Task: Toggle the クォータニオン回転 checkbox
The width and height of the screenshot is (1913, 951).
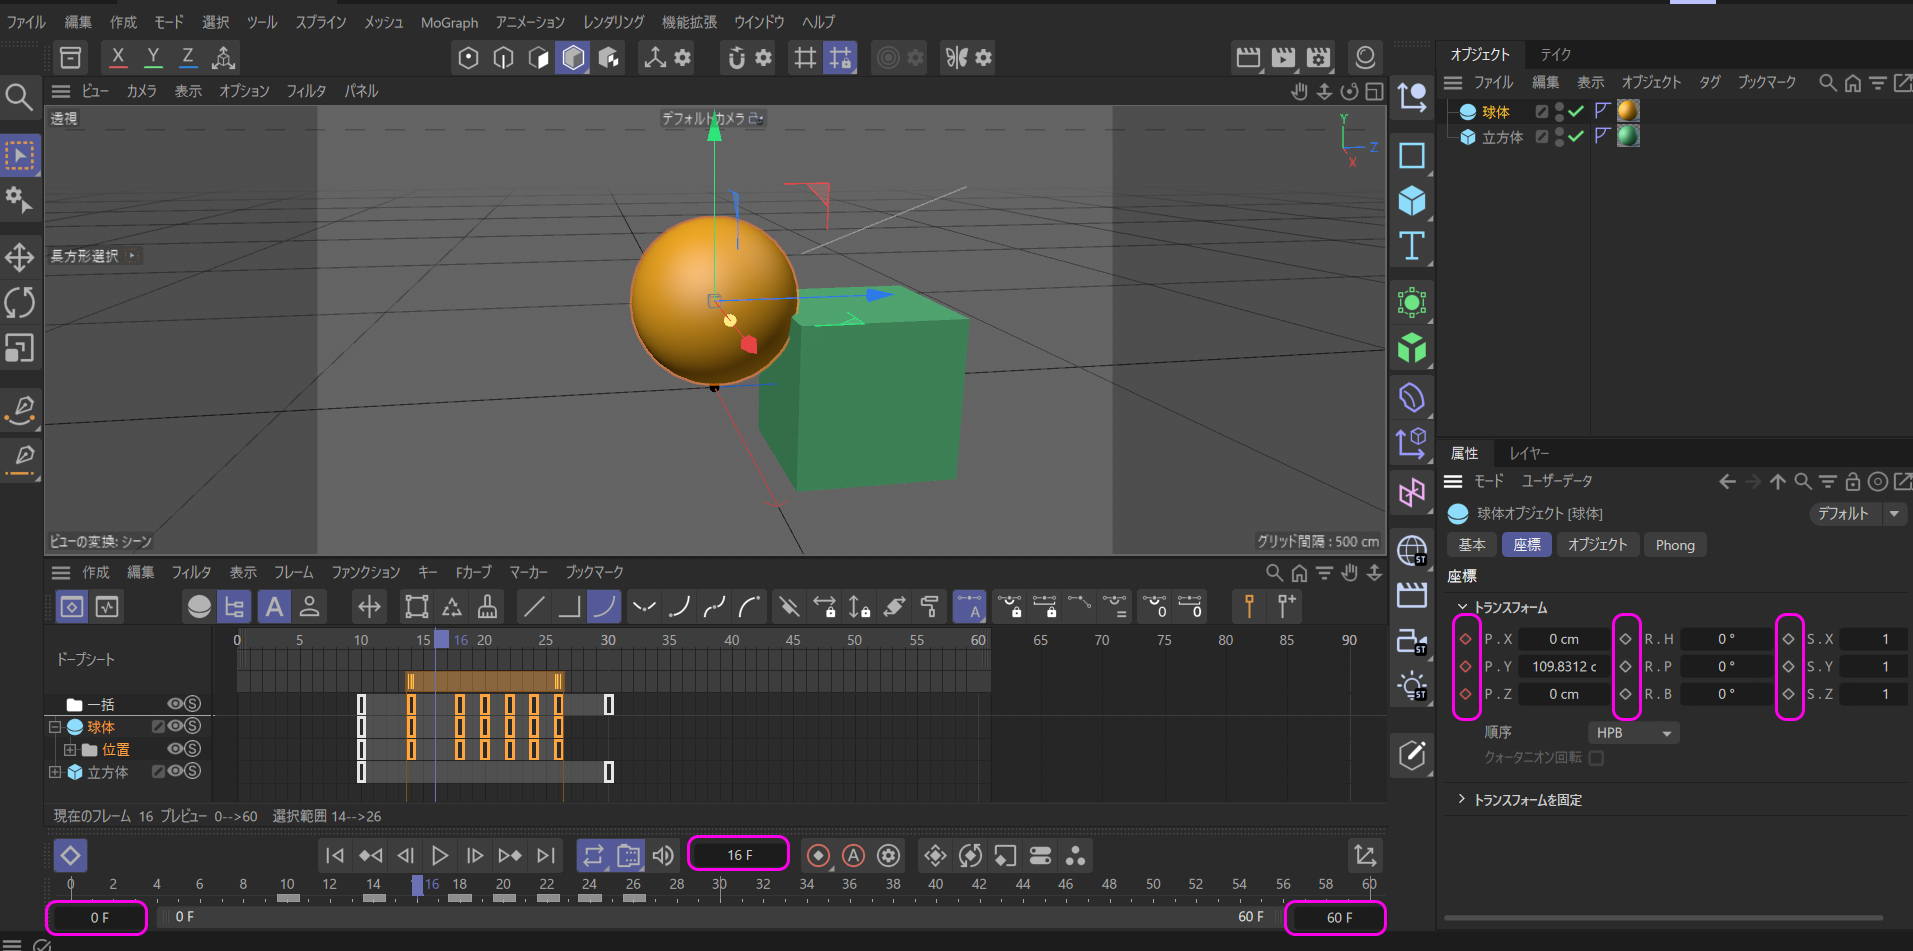Action: [1596, 758]
